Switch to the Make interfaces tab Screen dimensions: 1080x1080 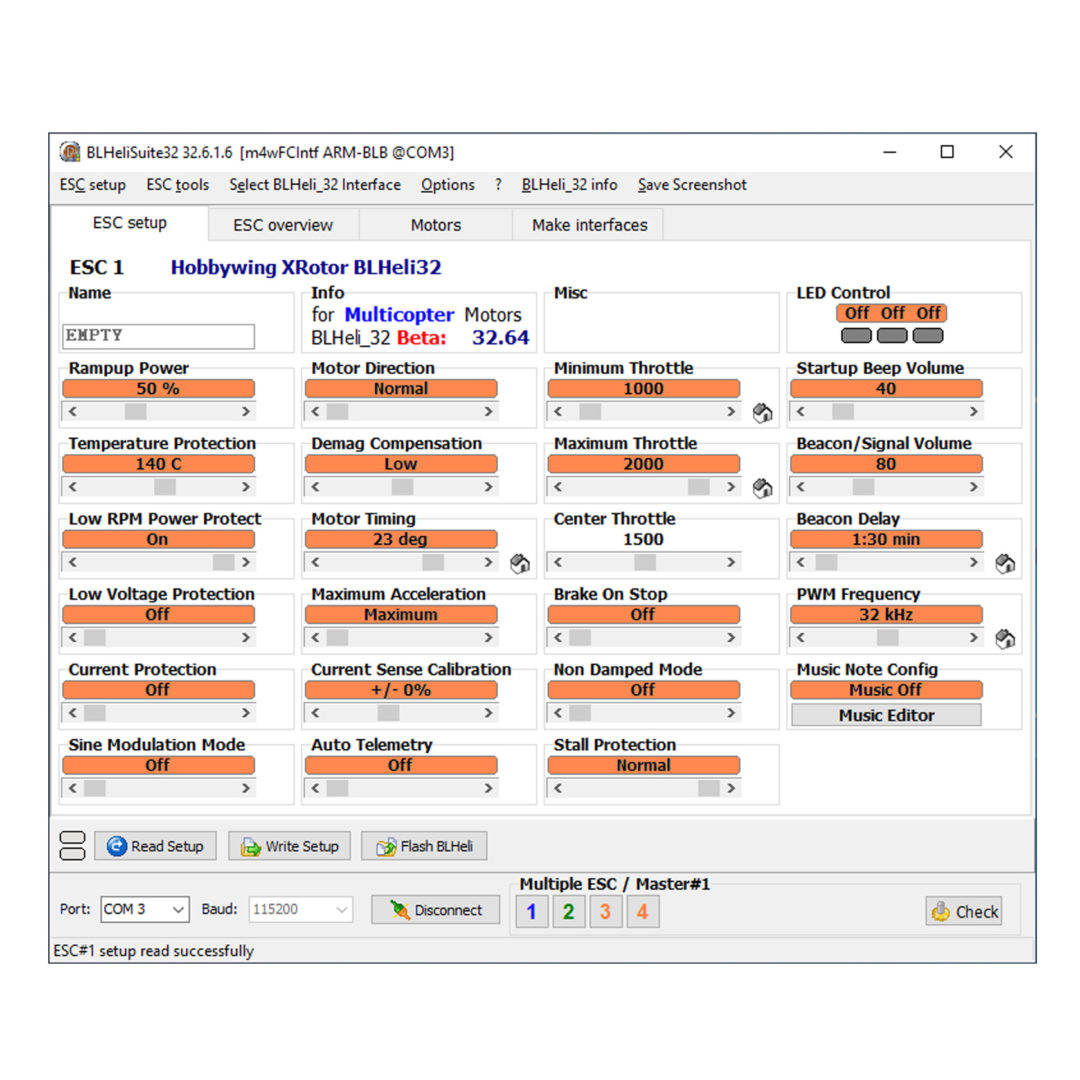click(x=590, y=225)
